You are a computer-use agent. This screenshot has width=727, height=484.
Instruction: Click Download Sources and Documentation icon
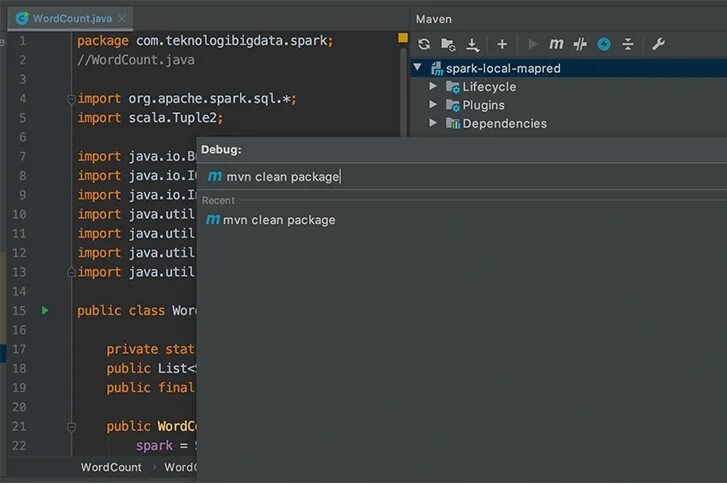[473, 44]
